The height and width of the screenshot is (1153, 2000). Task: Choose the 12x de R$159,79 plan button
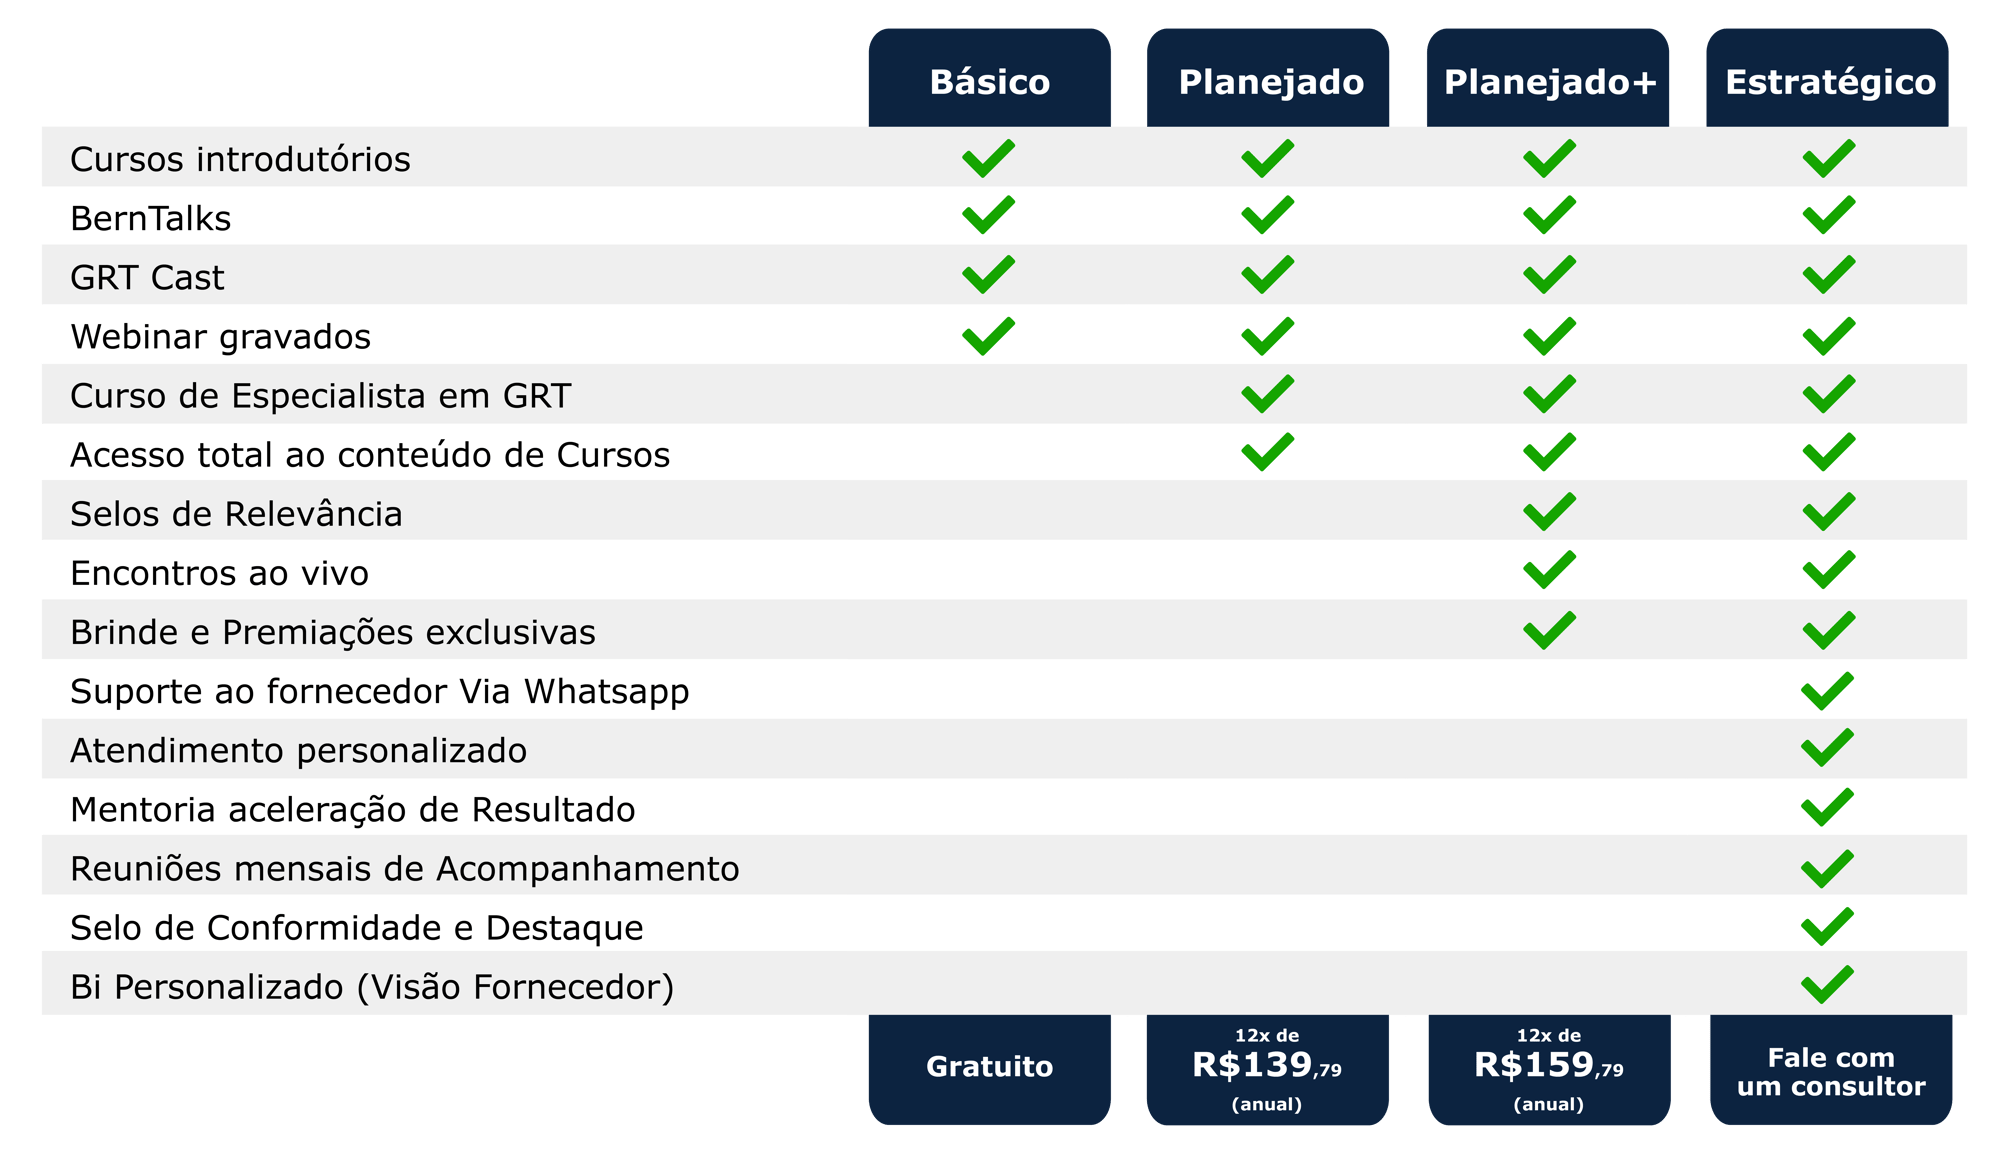1549,1069
